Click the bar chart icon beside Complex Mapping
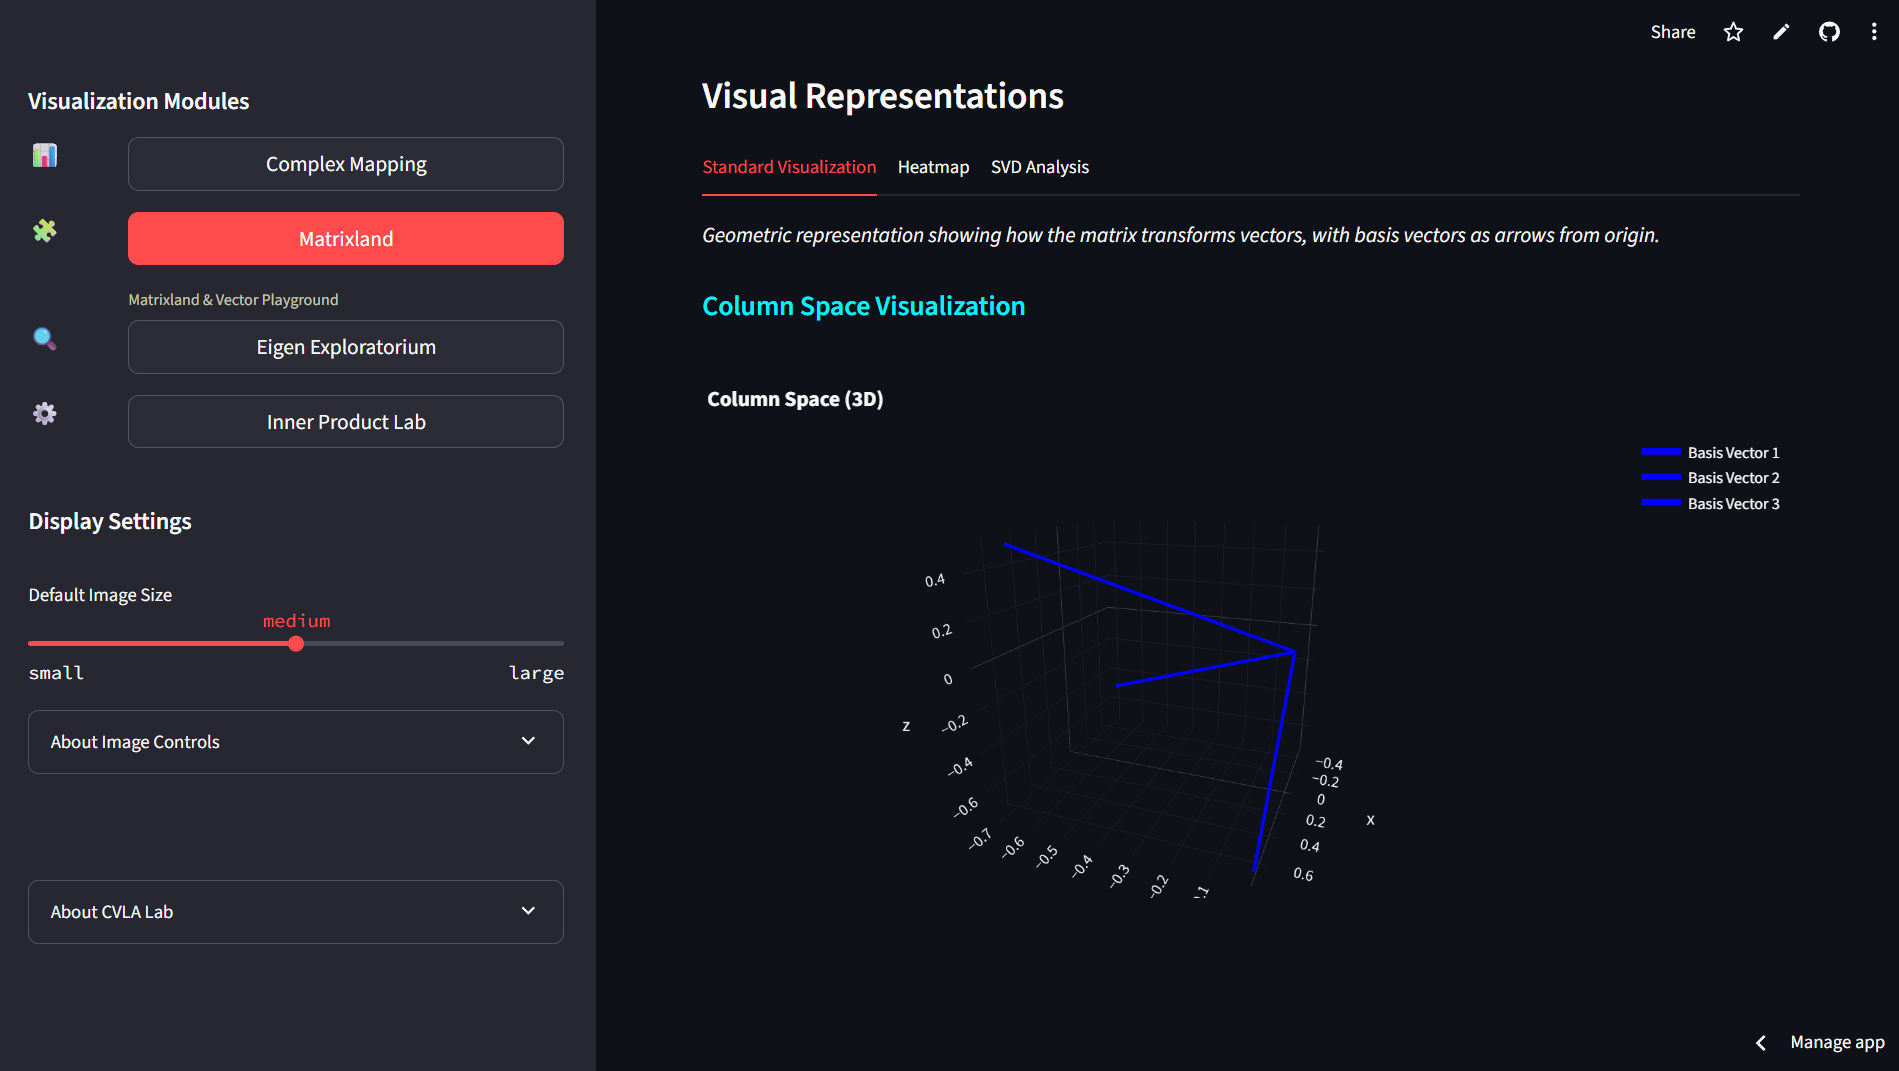The height and width of the screenshot is (1071, 1899). click(x=44, y=156)
